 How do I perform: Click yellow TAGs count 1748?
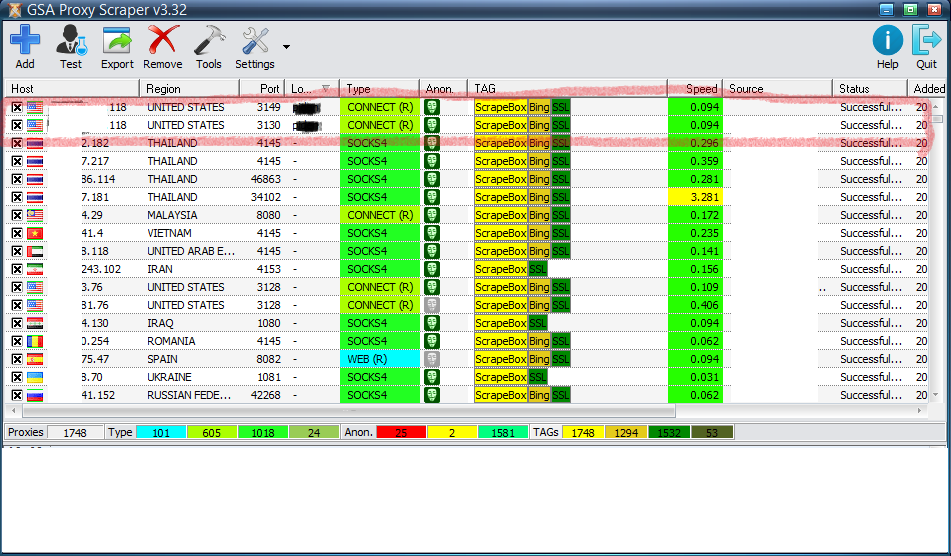click(x=583, y=432)
